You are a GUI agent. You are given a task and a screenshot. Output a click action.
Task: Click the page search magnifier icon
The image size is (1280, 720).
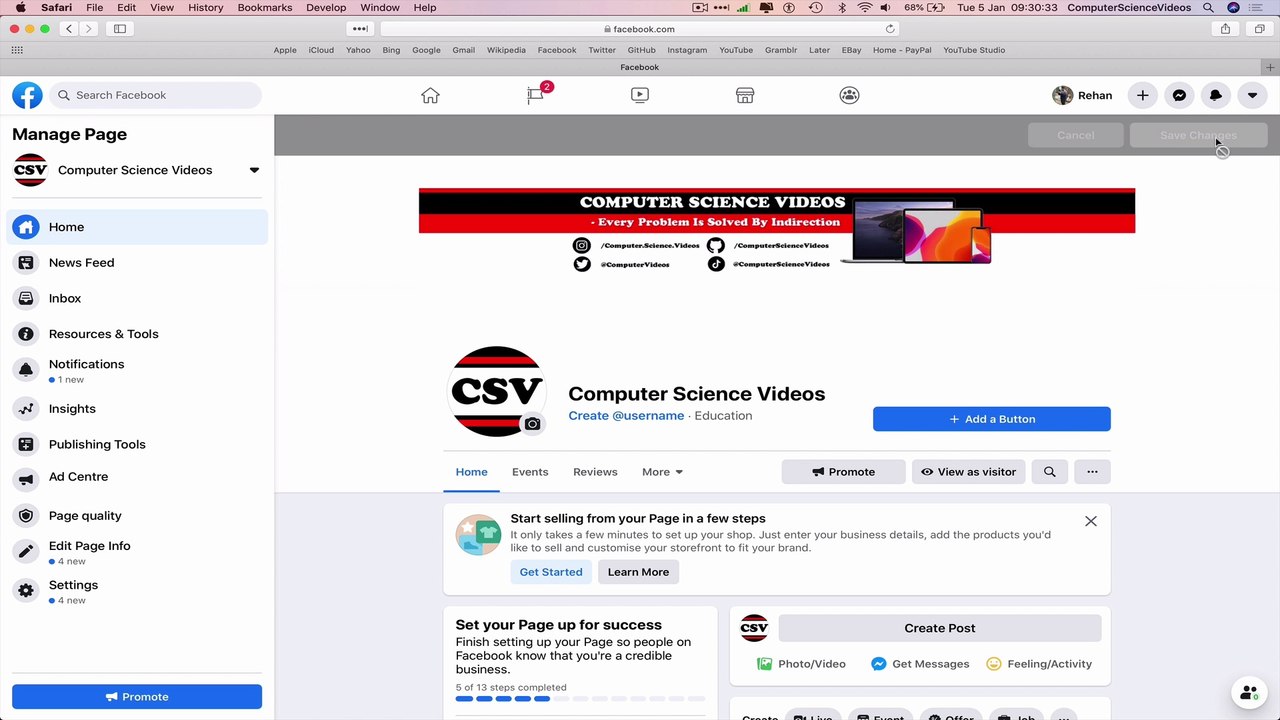point(1049,472)
